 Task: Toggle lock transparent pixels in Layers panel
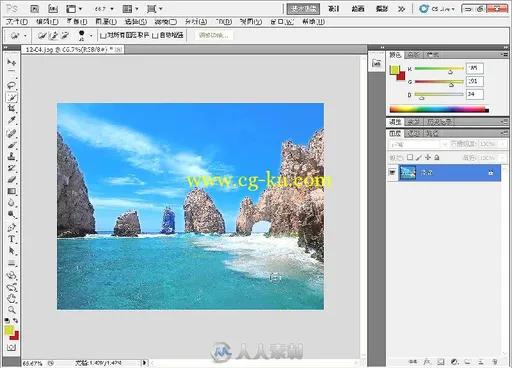(410, 157)
